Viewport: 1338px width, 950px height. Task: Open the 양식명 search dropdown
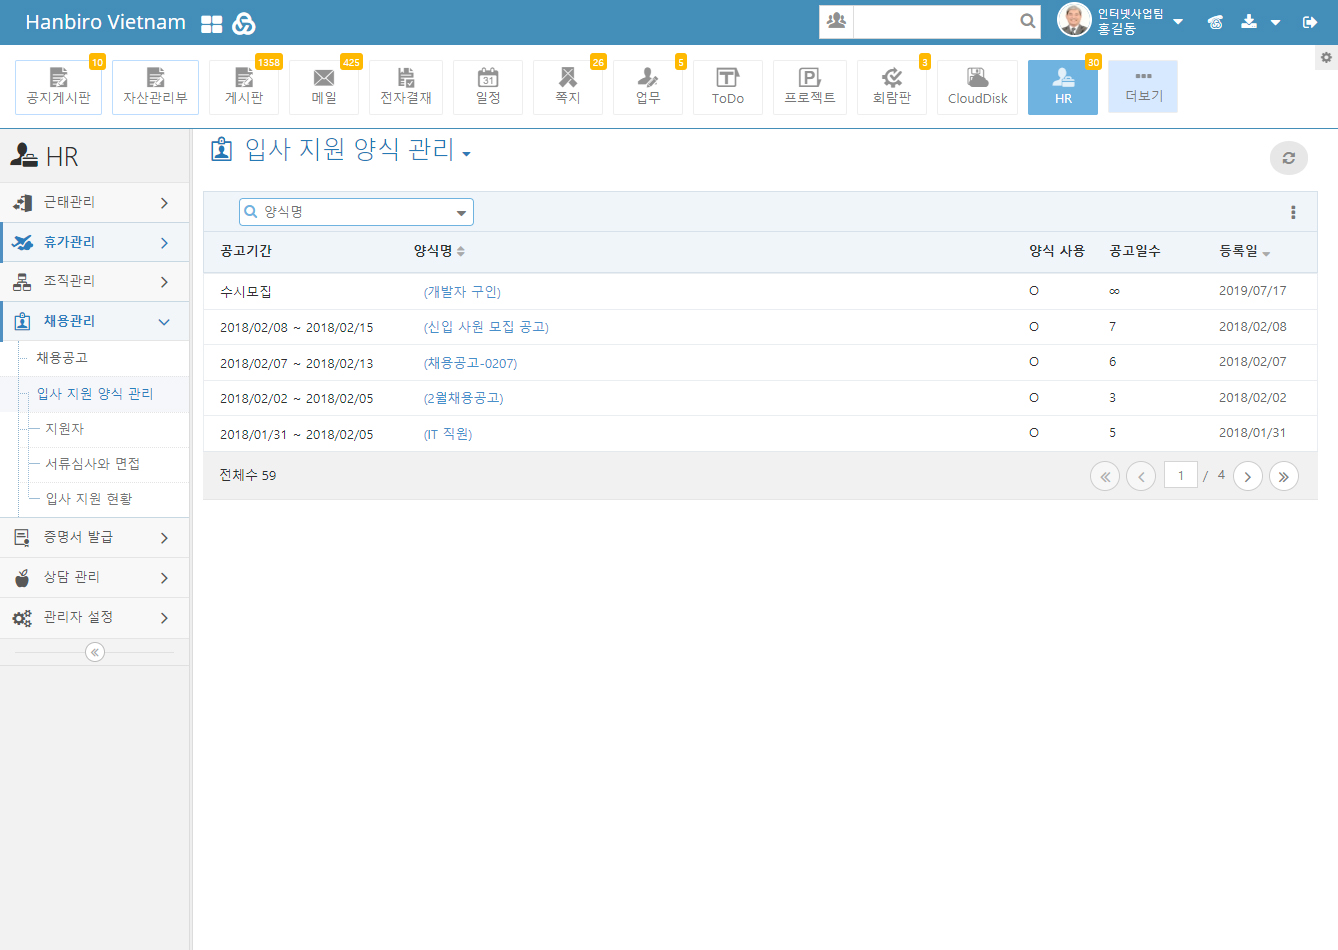pyautogui.click(x=356, y=212)
